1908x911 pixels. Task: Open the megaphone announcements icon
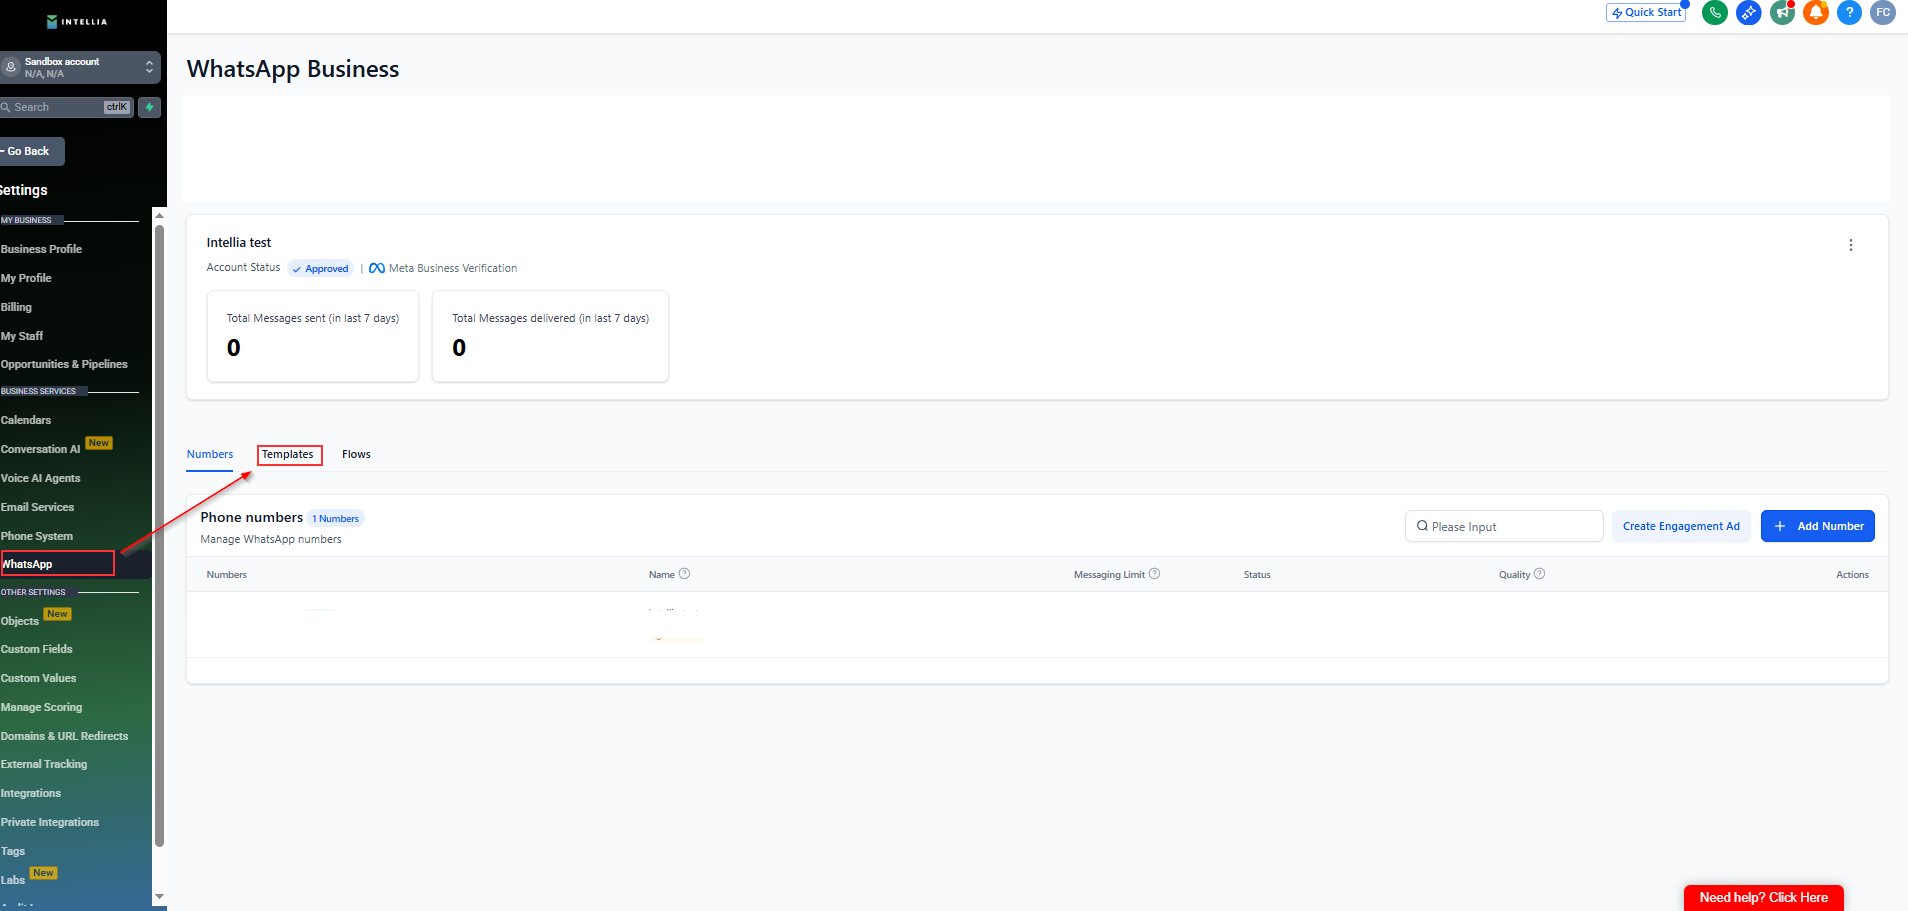point(1782,13)
